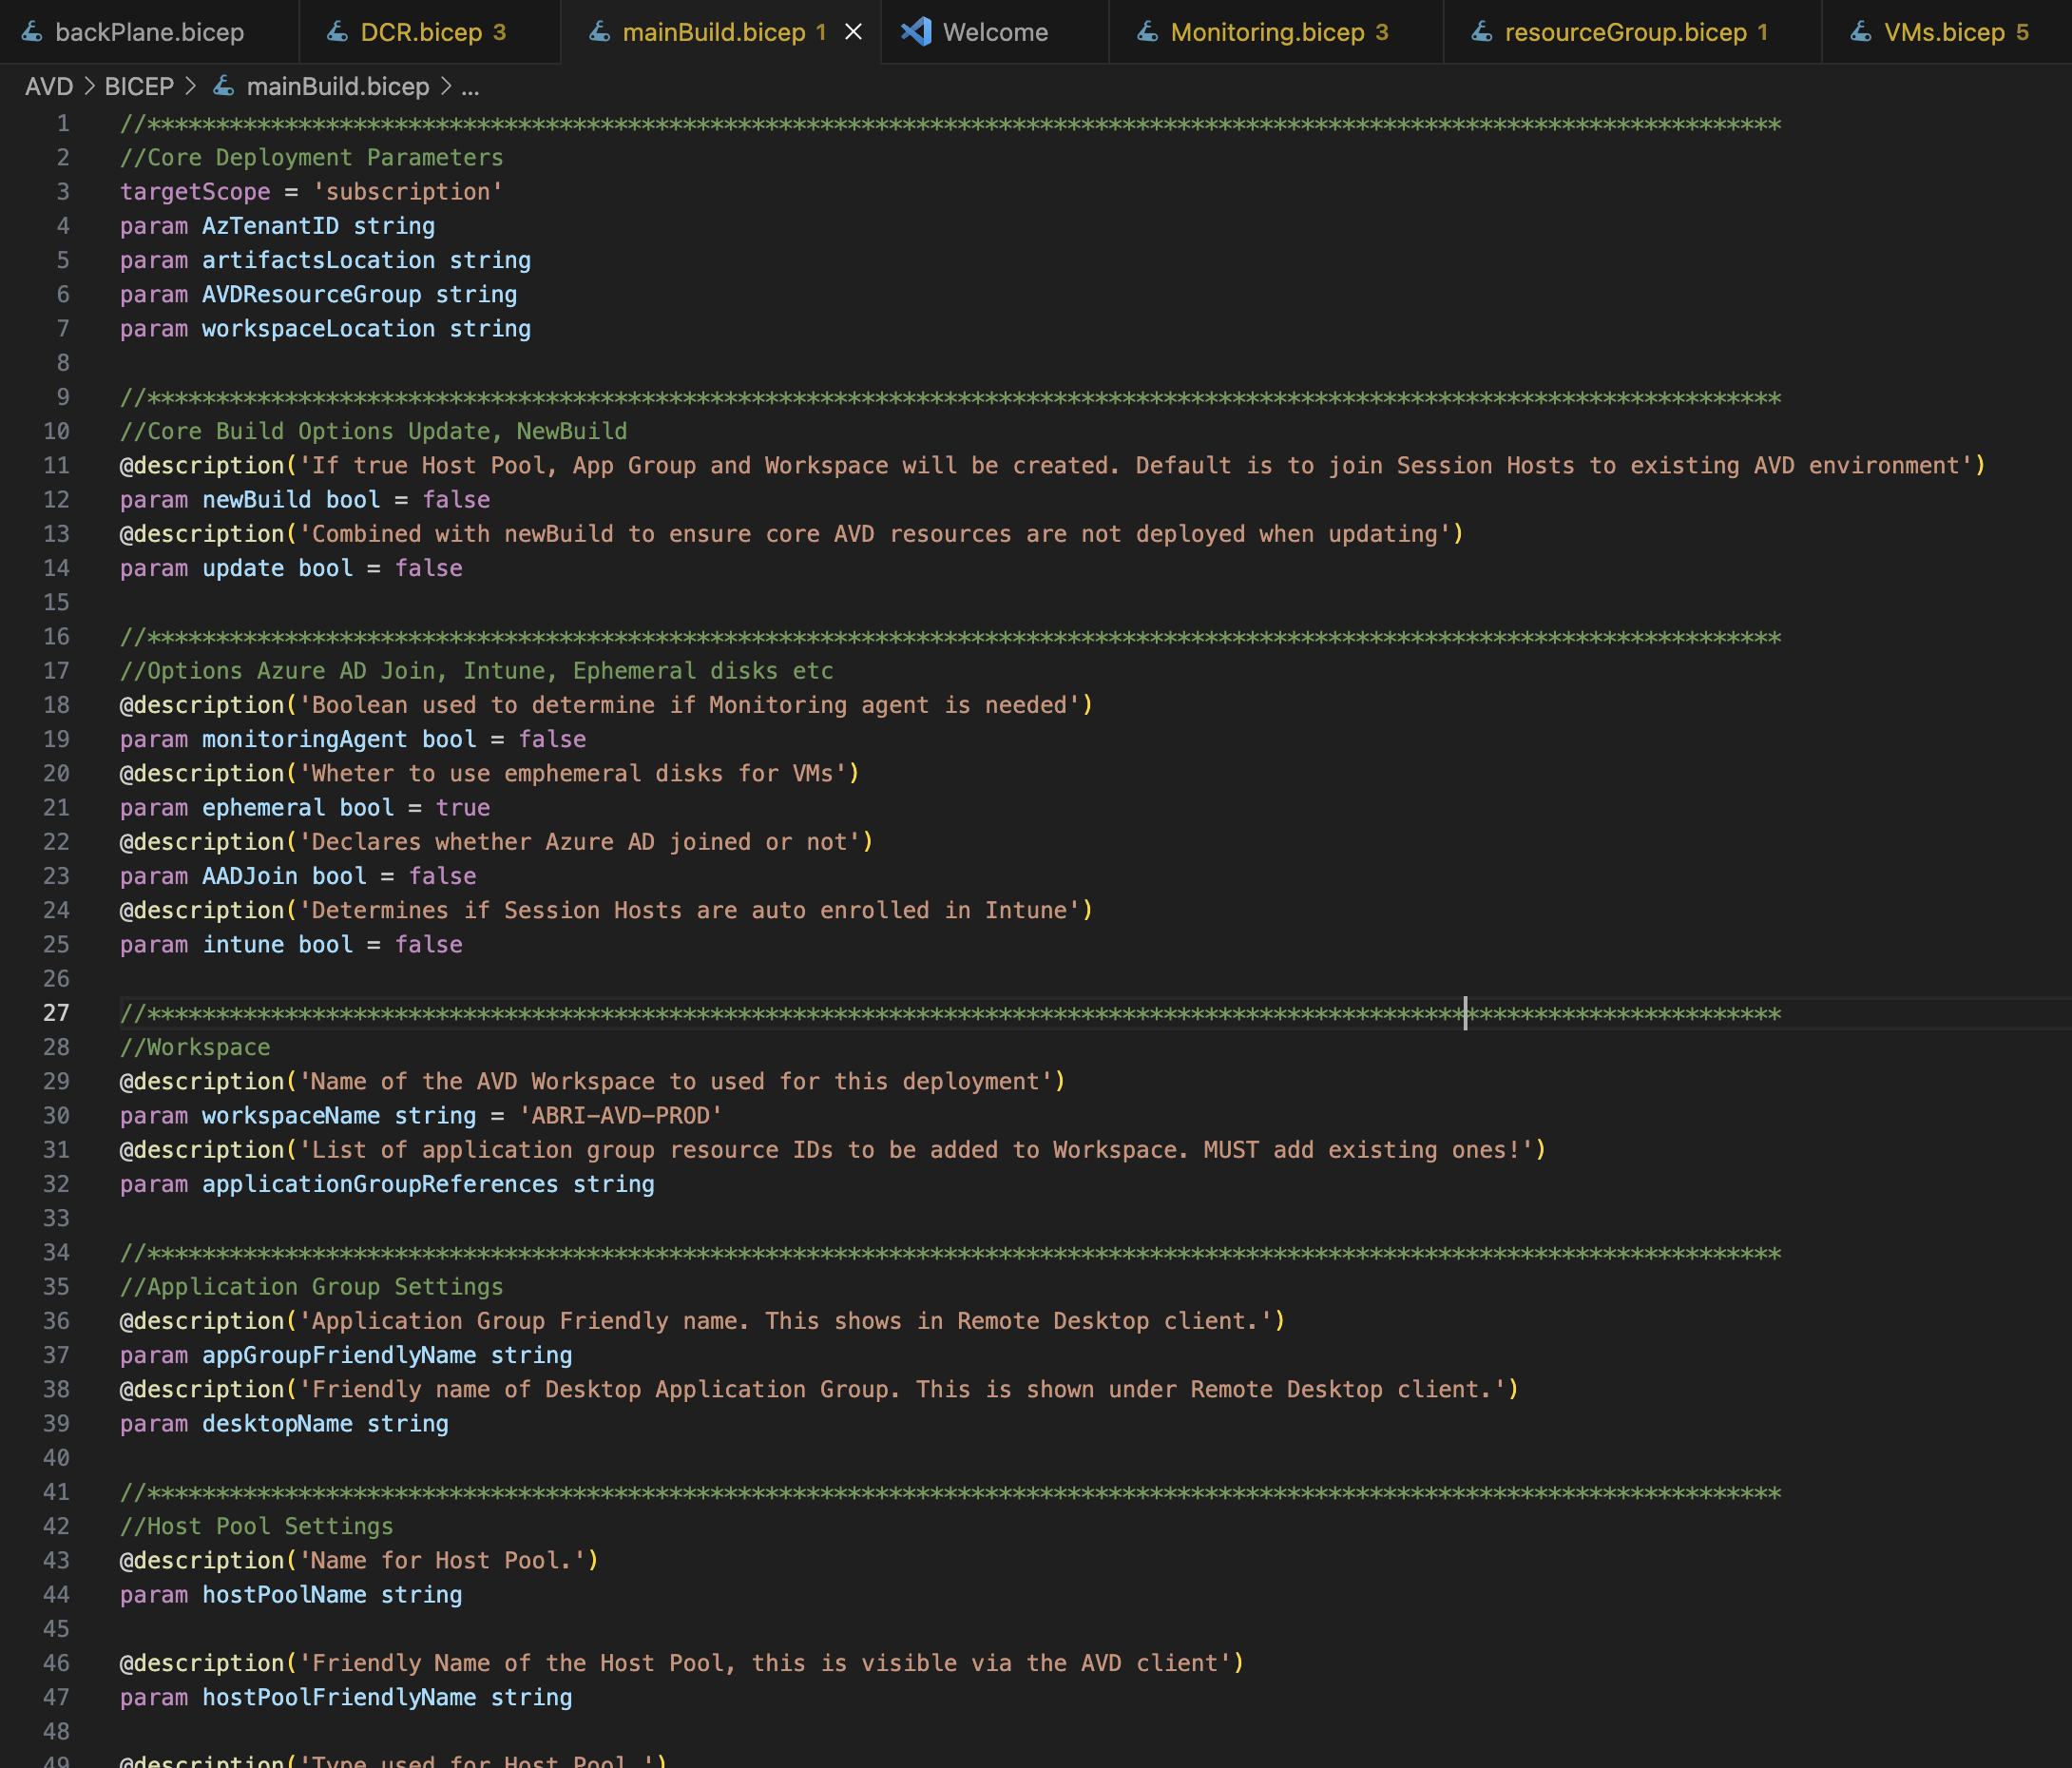2072x1768 pixels.
Task: Expand the BICEP breadcrumb folder
Action: (x=139, y=87)
